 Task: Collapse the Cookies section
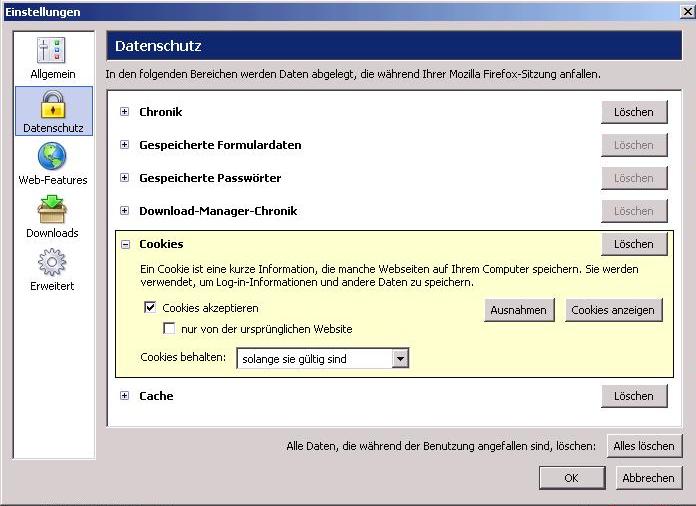(125, 244)
